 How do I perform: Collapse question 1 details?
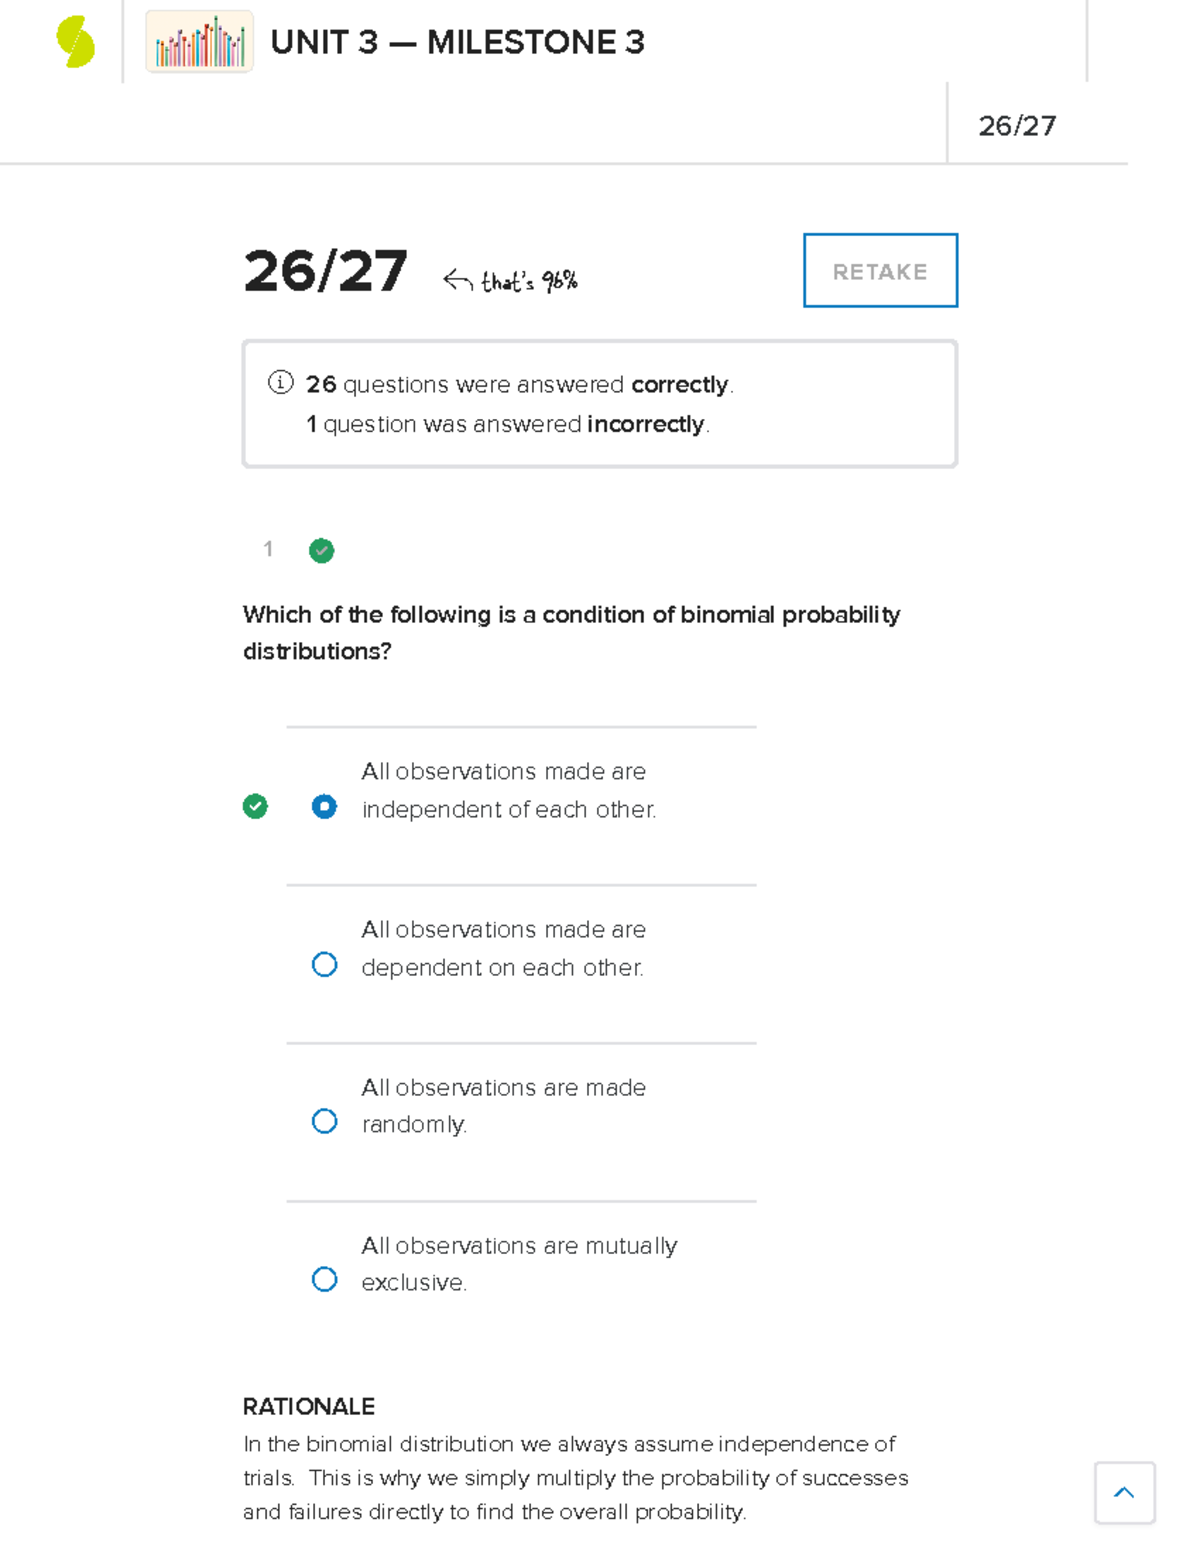(268, 550)
